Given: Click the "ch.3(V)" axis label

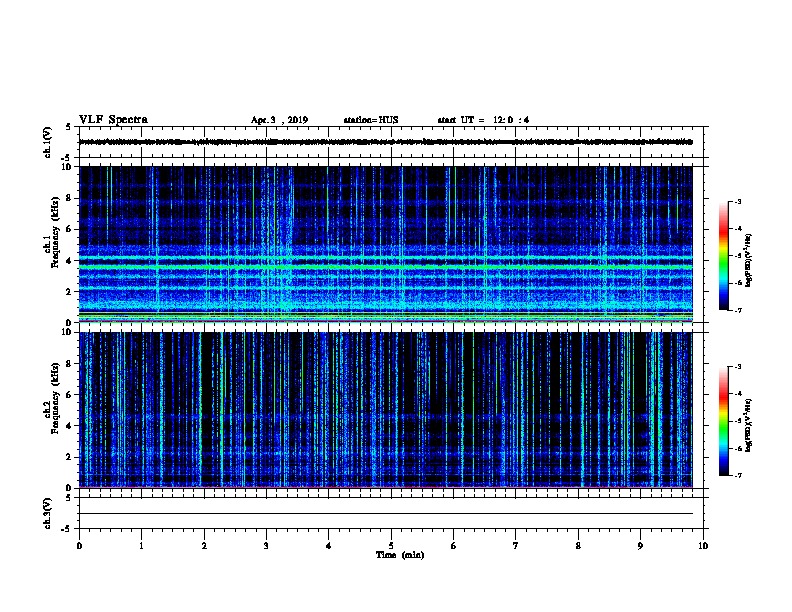Looking at the screenshot, I should point(47,513).
